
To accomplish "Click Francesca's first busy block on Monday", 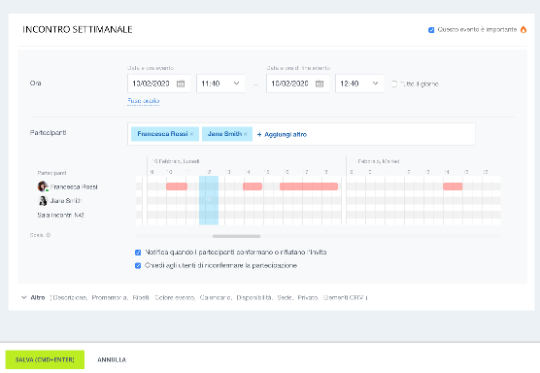I will [x=177, y=186].
